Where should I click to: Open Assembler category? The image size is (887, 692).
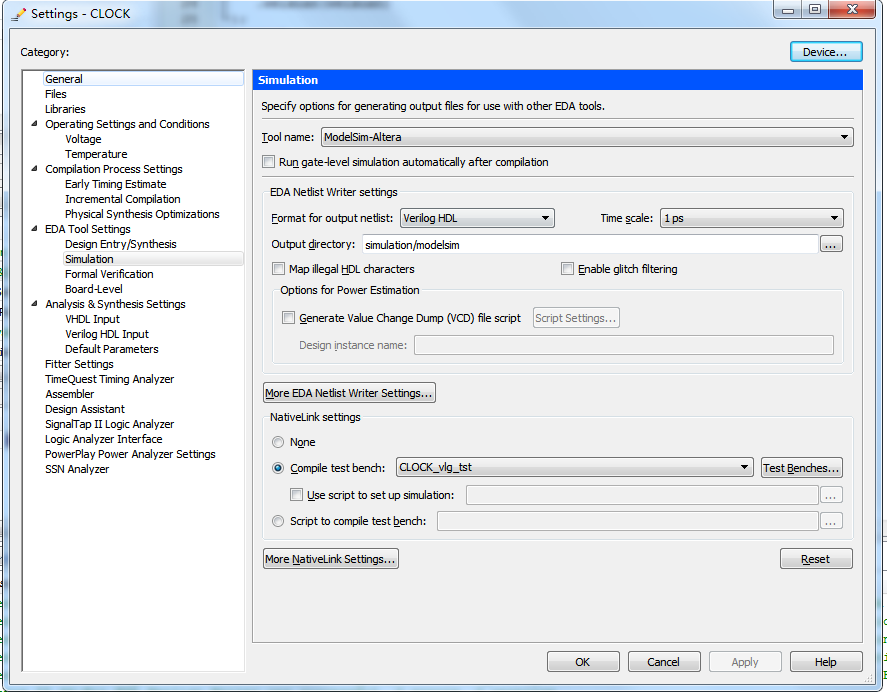[70, 394]
